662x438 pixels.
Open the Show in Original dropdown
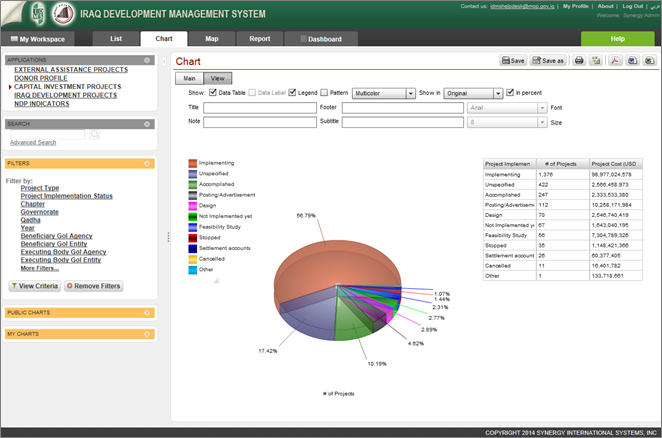(473, 93)
